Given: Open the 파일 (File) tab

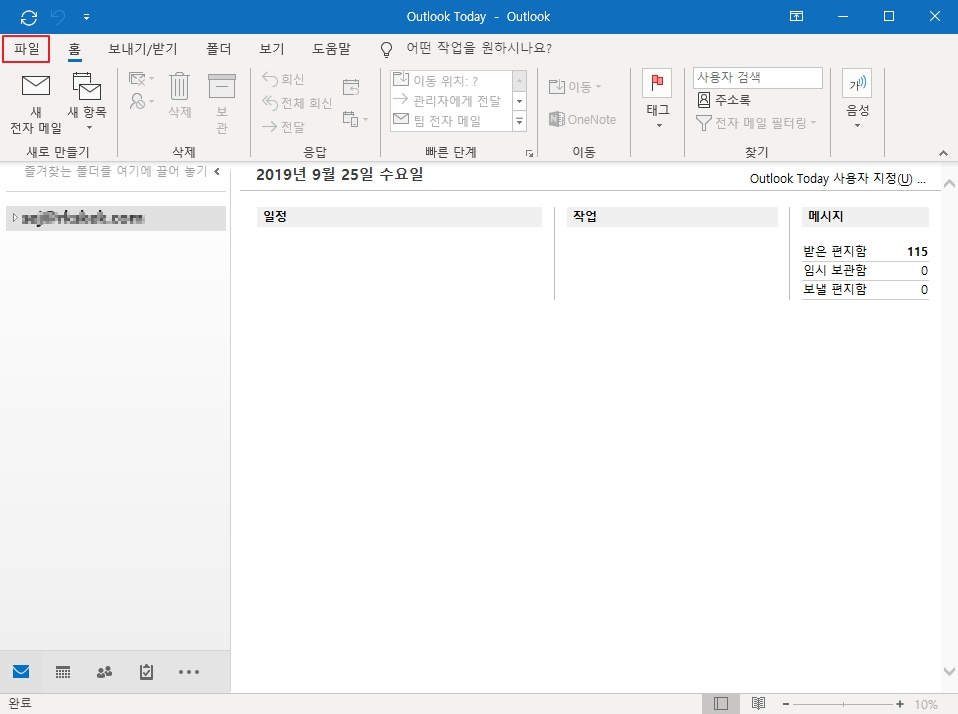Looking at the screenshot, I should (26, 49).
